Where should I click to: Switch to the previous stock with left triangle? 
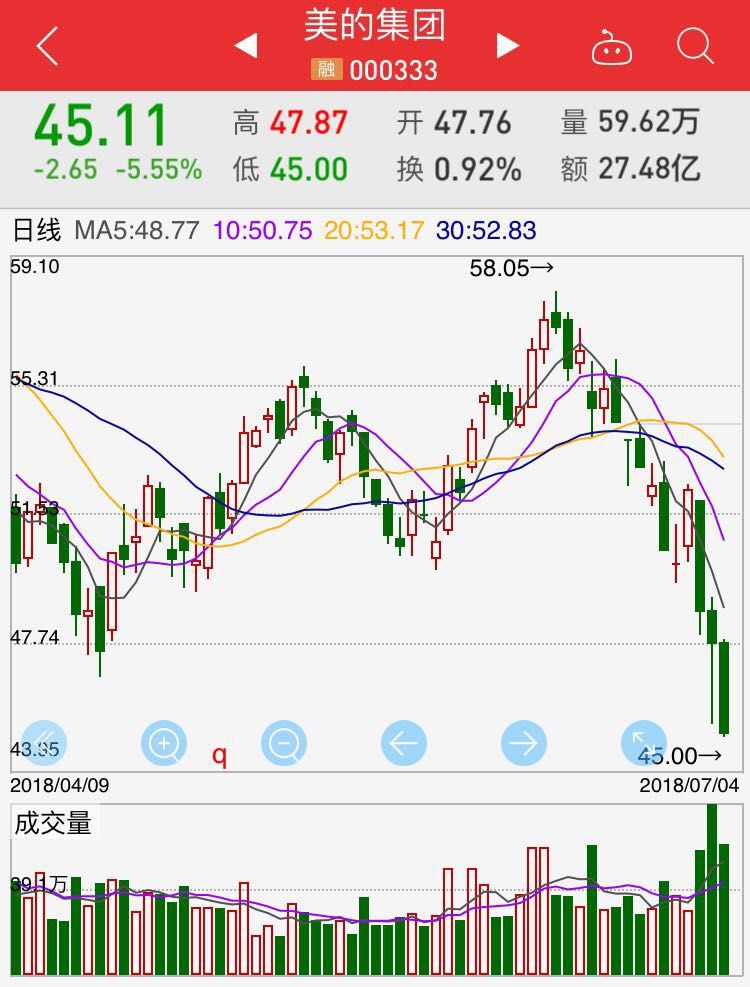[x=246, y=45]
